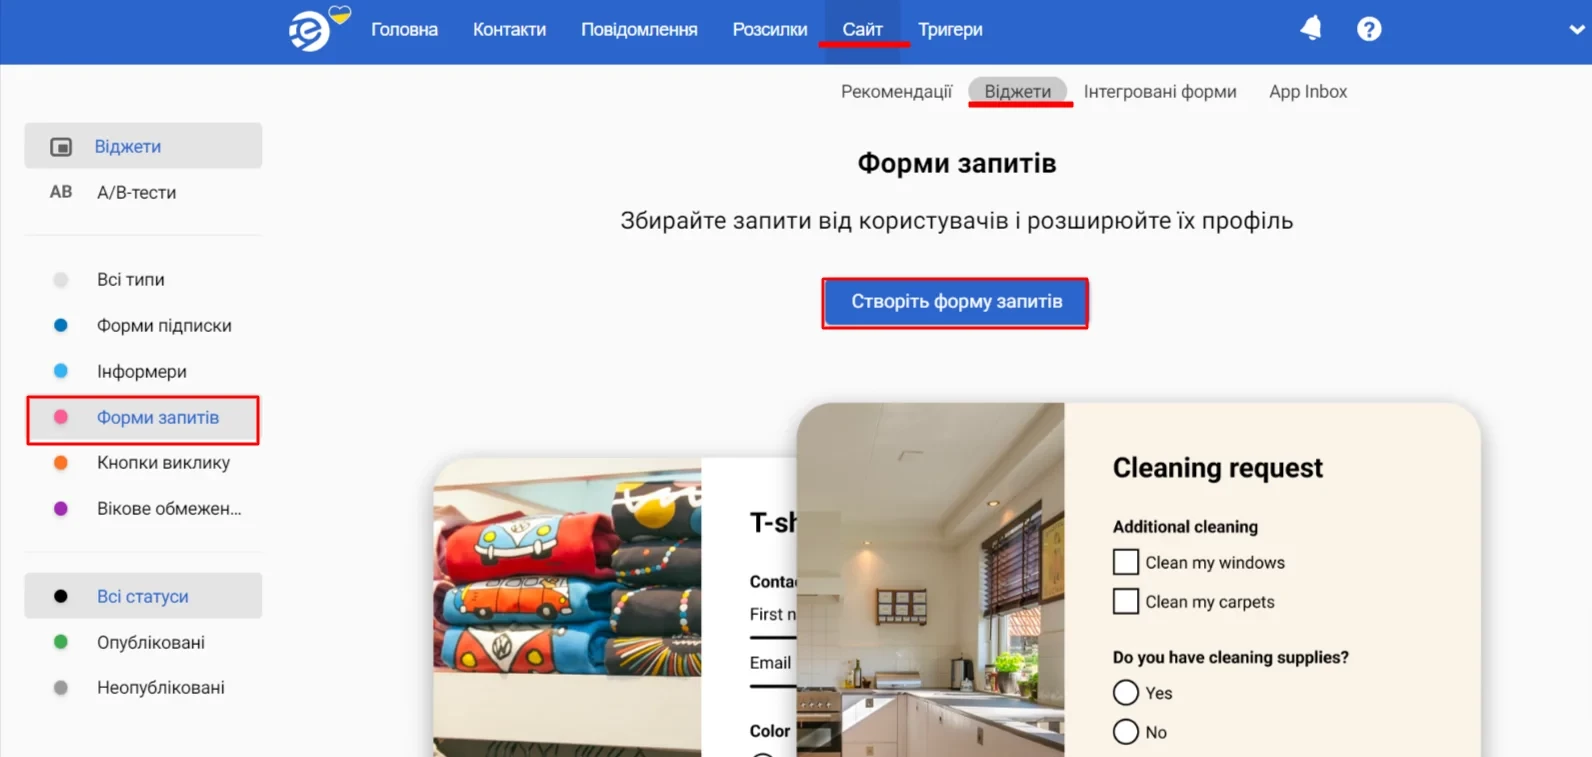This screenshot has height=757, width=1592.
Task: Click the eSputnik logo icon
Action: pos(310,31)
